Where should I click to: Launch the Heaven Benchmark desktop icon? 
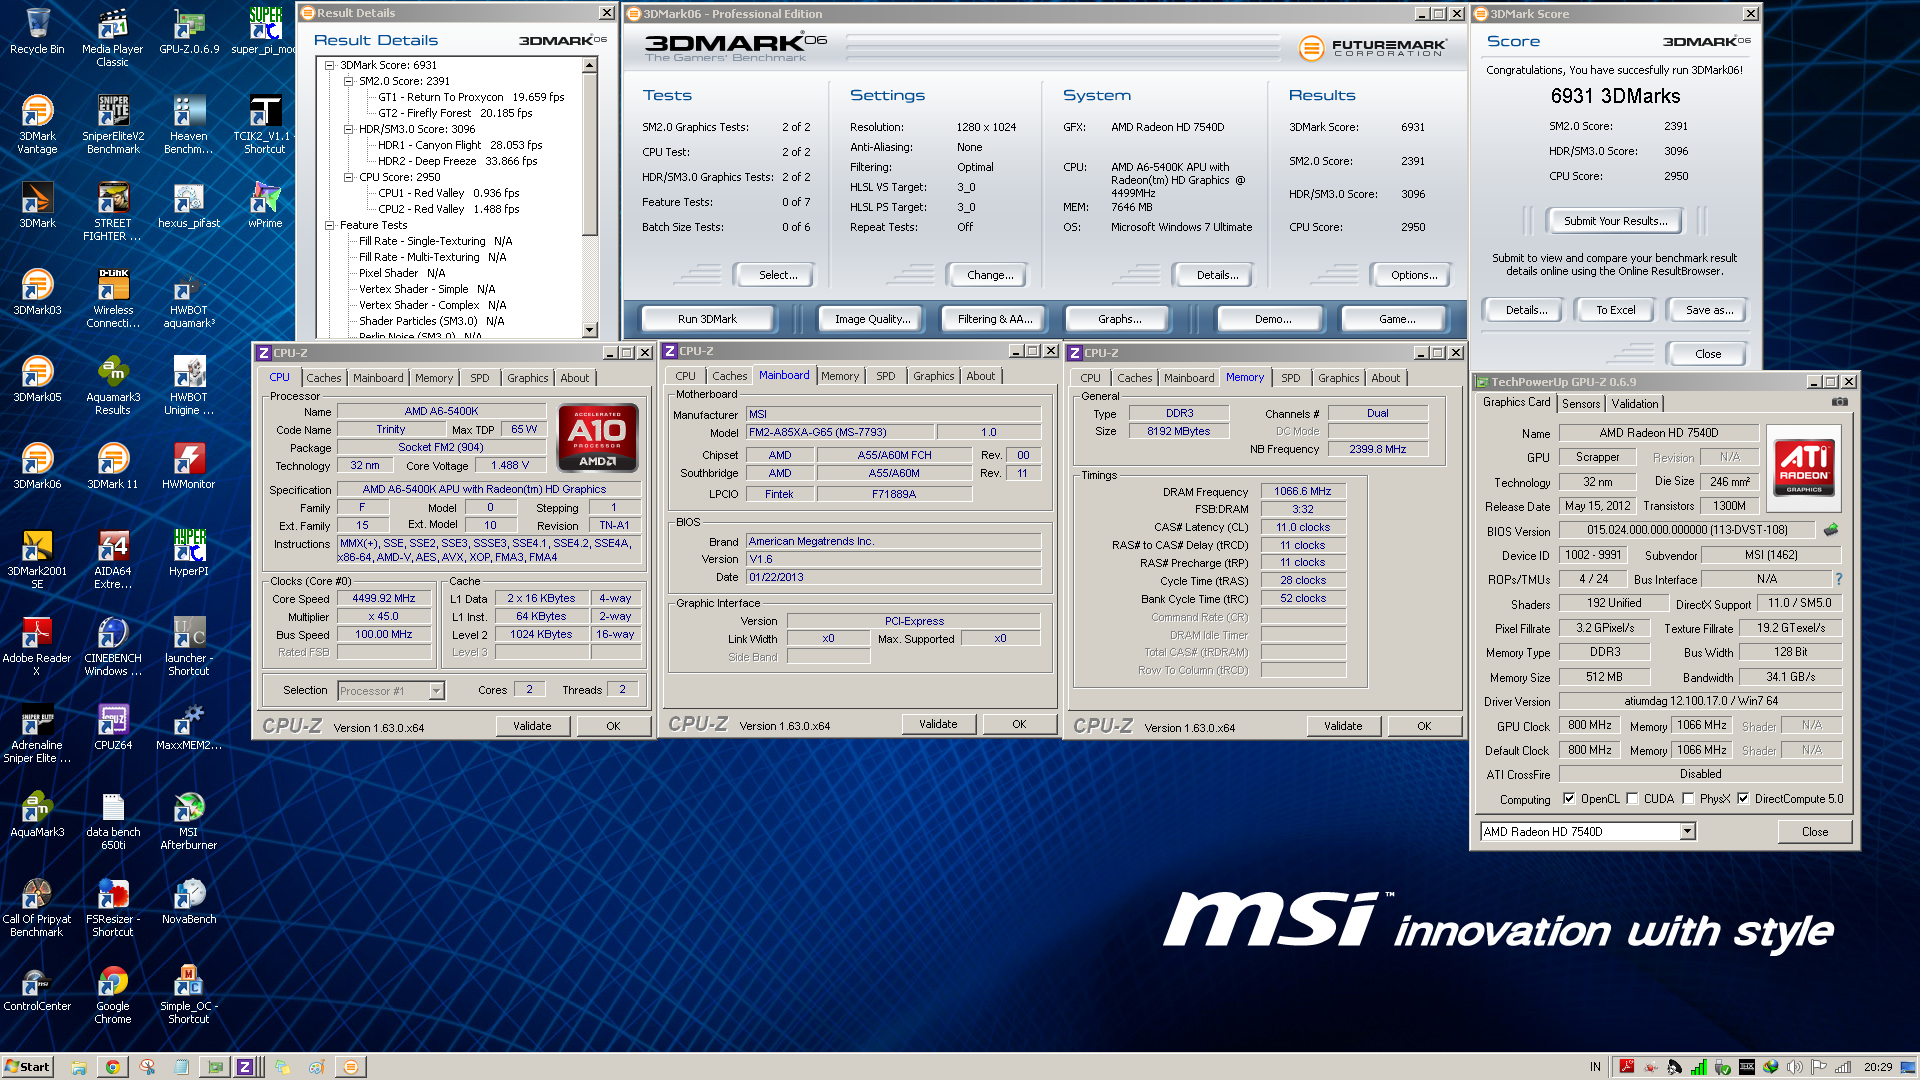[x=189, y=124]
